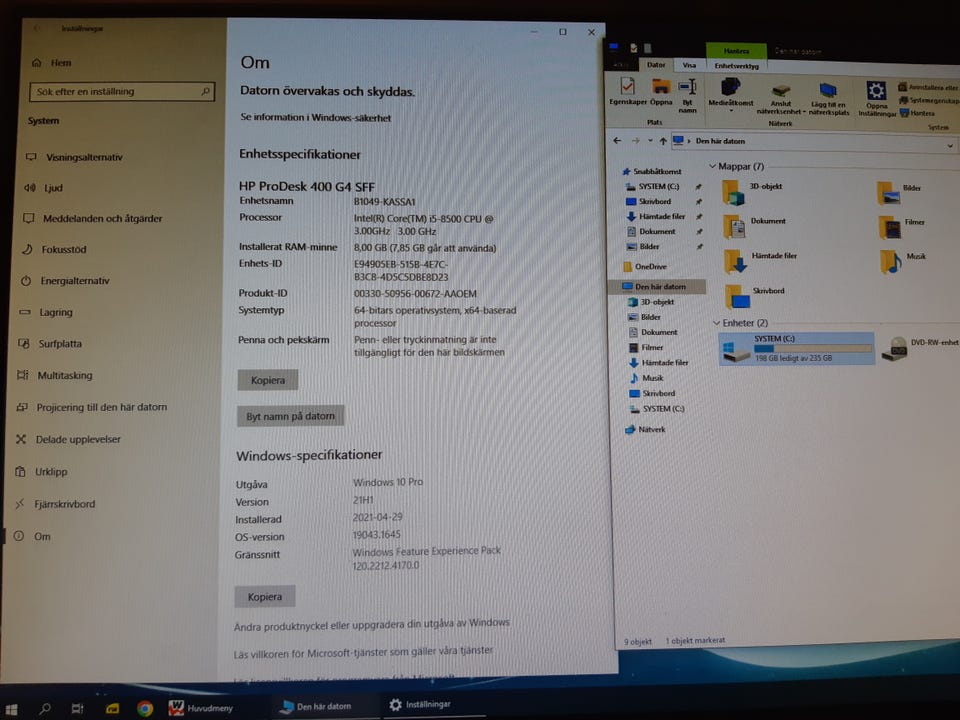The width and height of the screenshot is (960, 720).
Task: Open the Musik folder in Mappar
Action: point(902,261)
